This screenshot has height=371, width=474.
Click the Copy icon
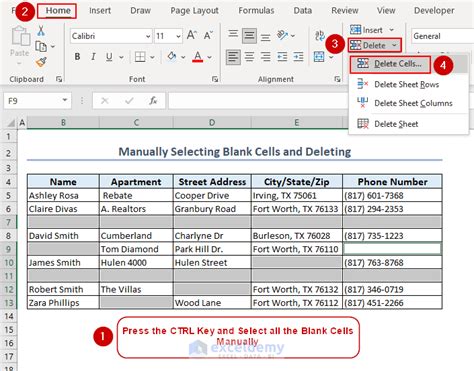click(41, 46)
